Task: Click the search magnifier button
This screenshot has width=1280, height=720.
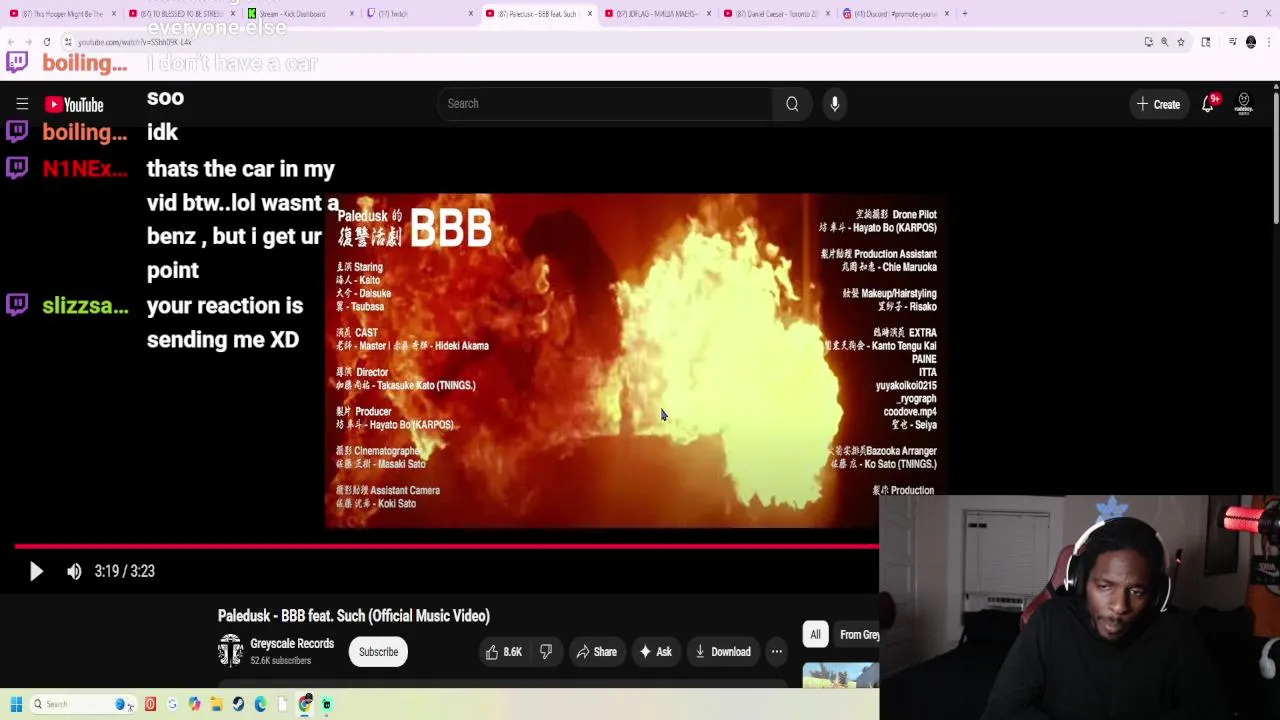Action: [792, 104]
